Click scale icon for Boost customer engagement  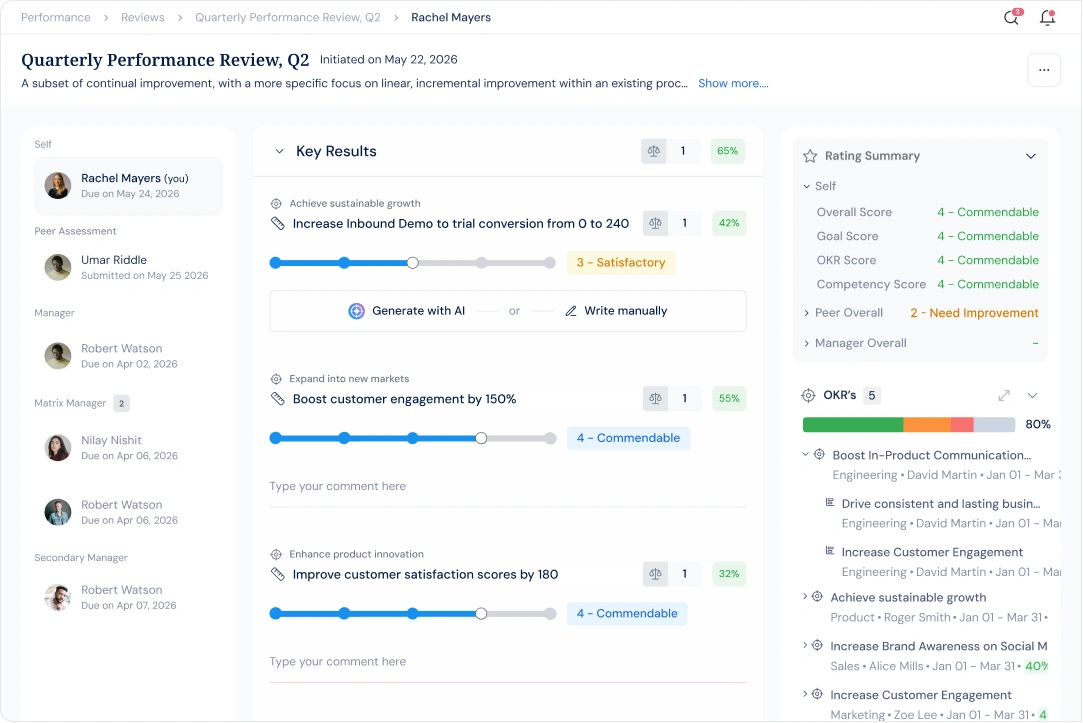click(x=655, y=398)
